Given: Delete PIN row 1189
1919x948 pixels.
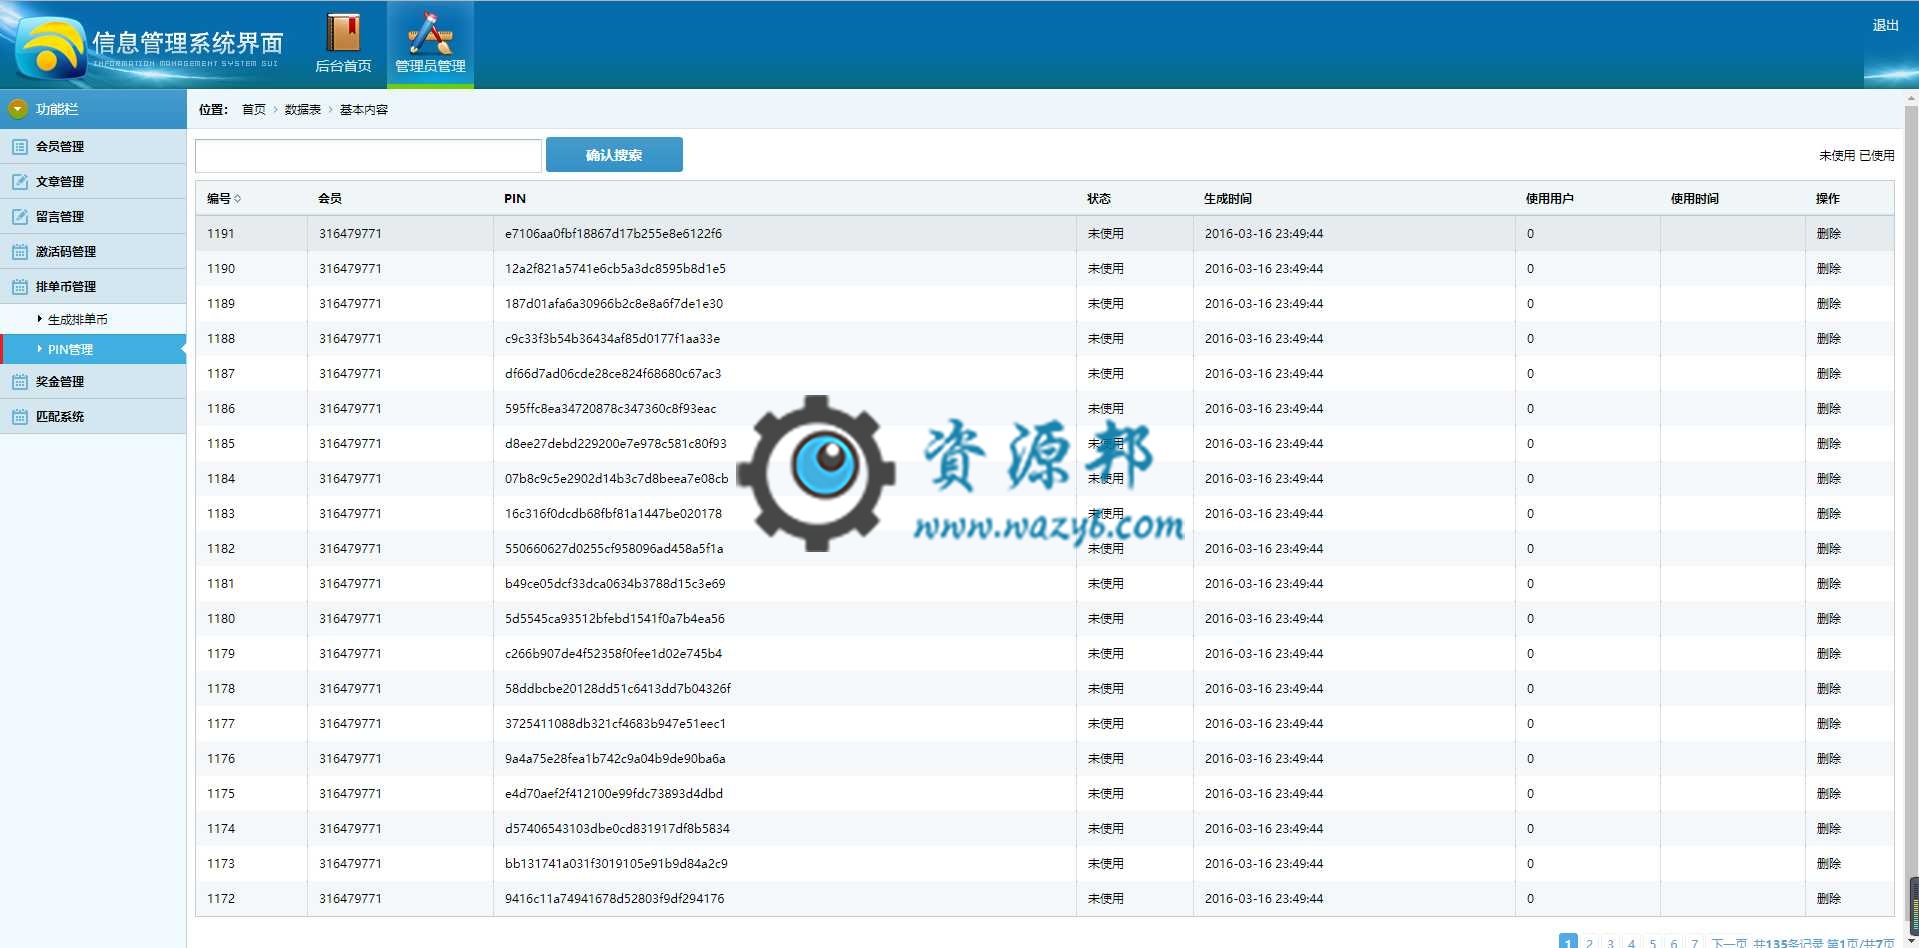Looking at the screenshot, I should [x=1828, y=304].
